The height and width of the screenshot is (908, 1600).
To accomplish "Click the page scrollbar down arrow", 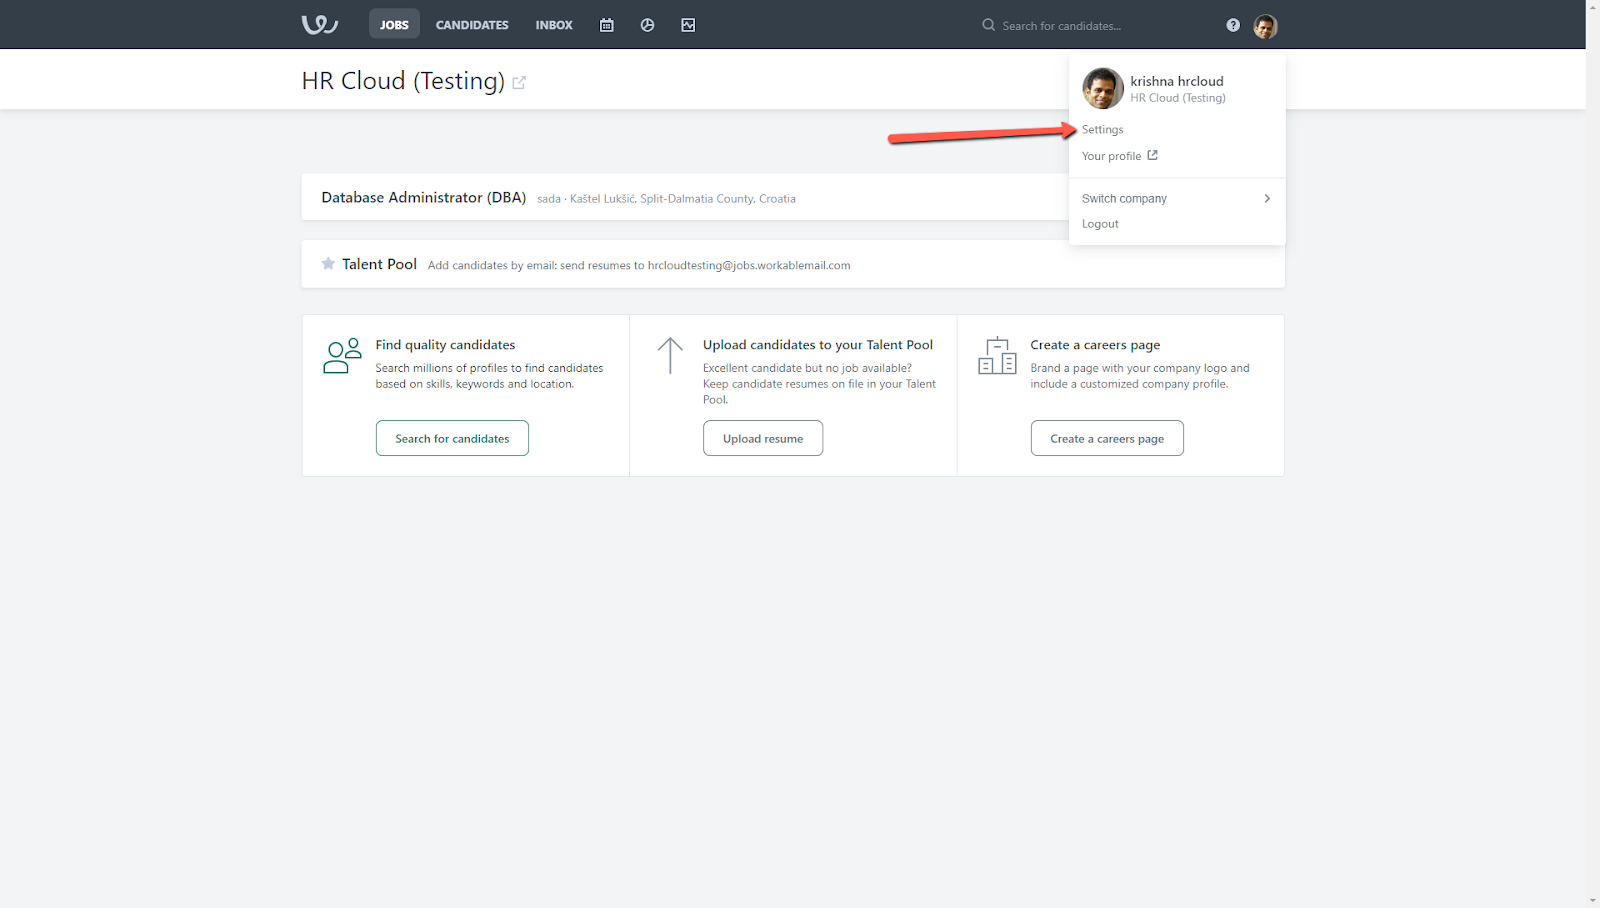I will 1593,901.
